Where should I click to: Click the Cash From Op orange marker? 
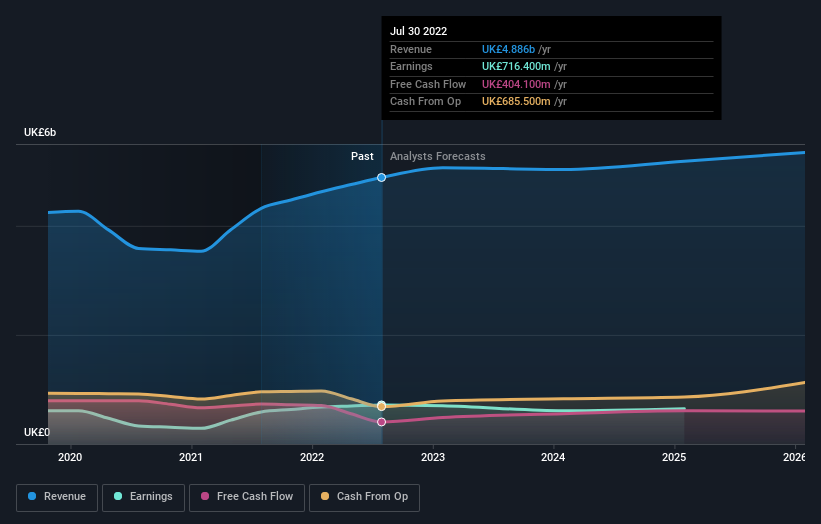pos(382,406)
